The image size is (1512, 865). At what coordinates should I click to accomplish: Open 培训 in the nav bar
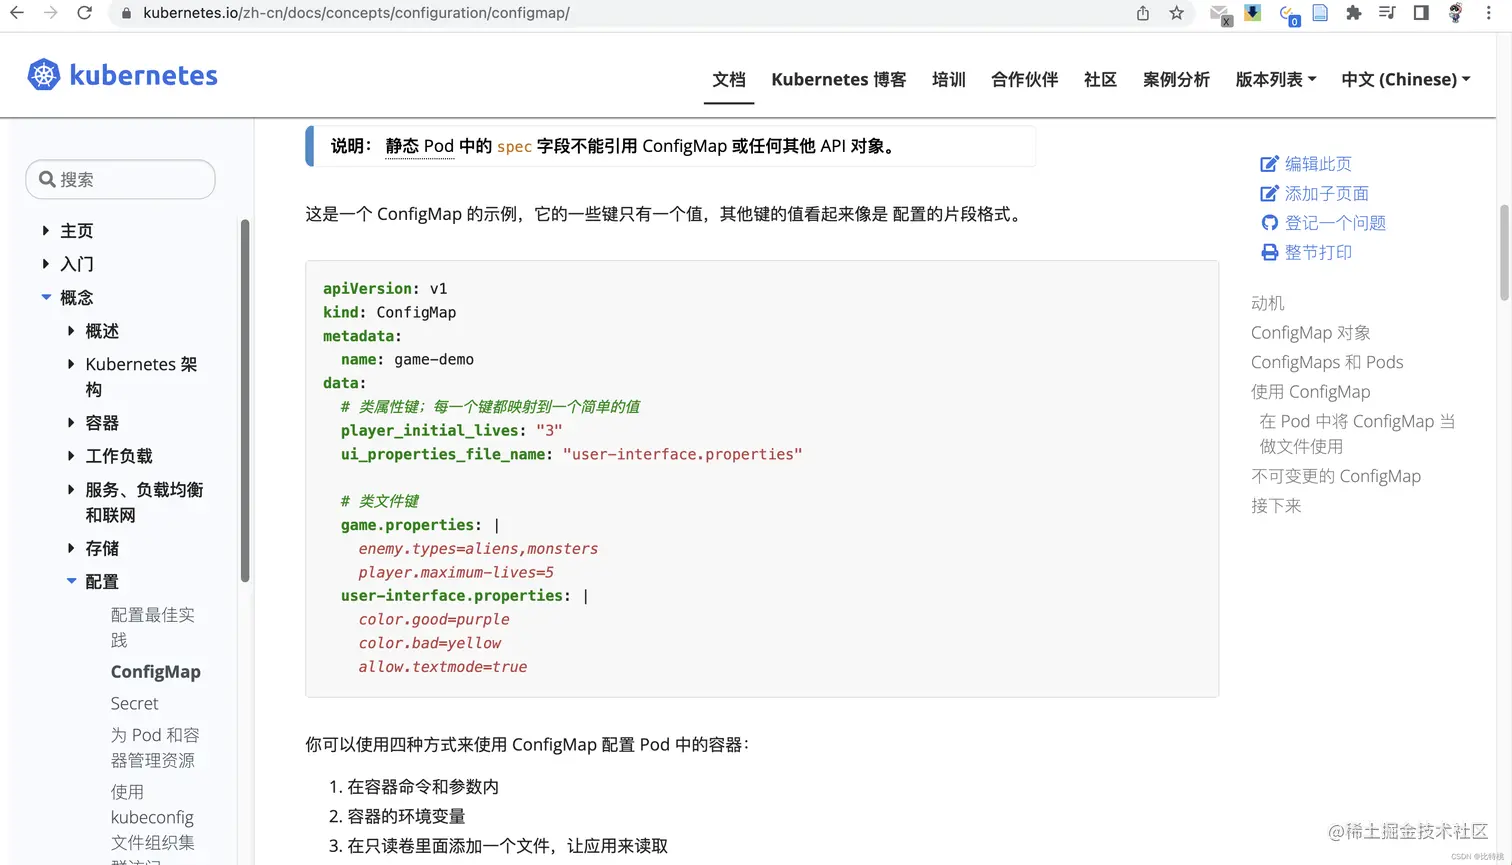coord(948,79)
